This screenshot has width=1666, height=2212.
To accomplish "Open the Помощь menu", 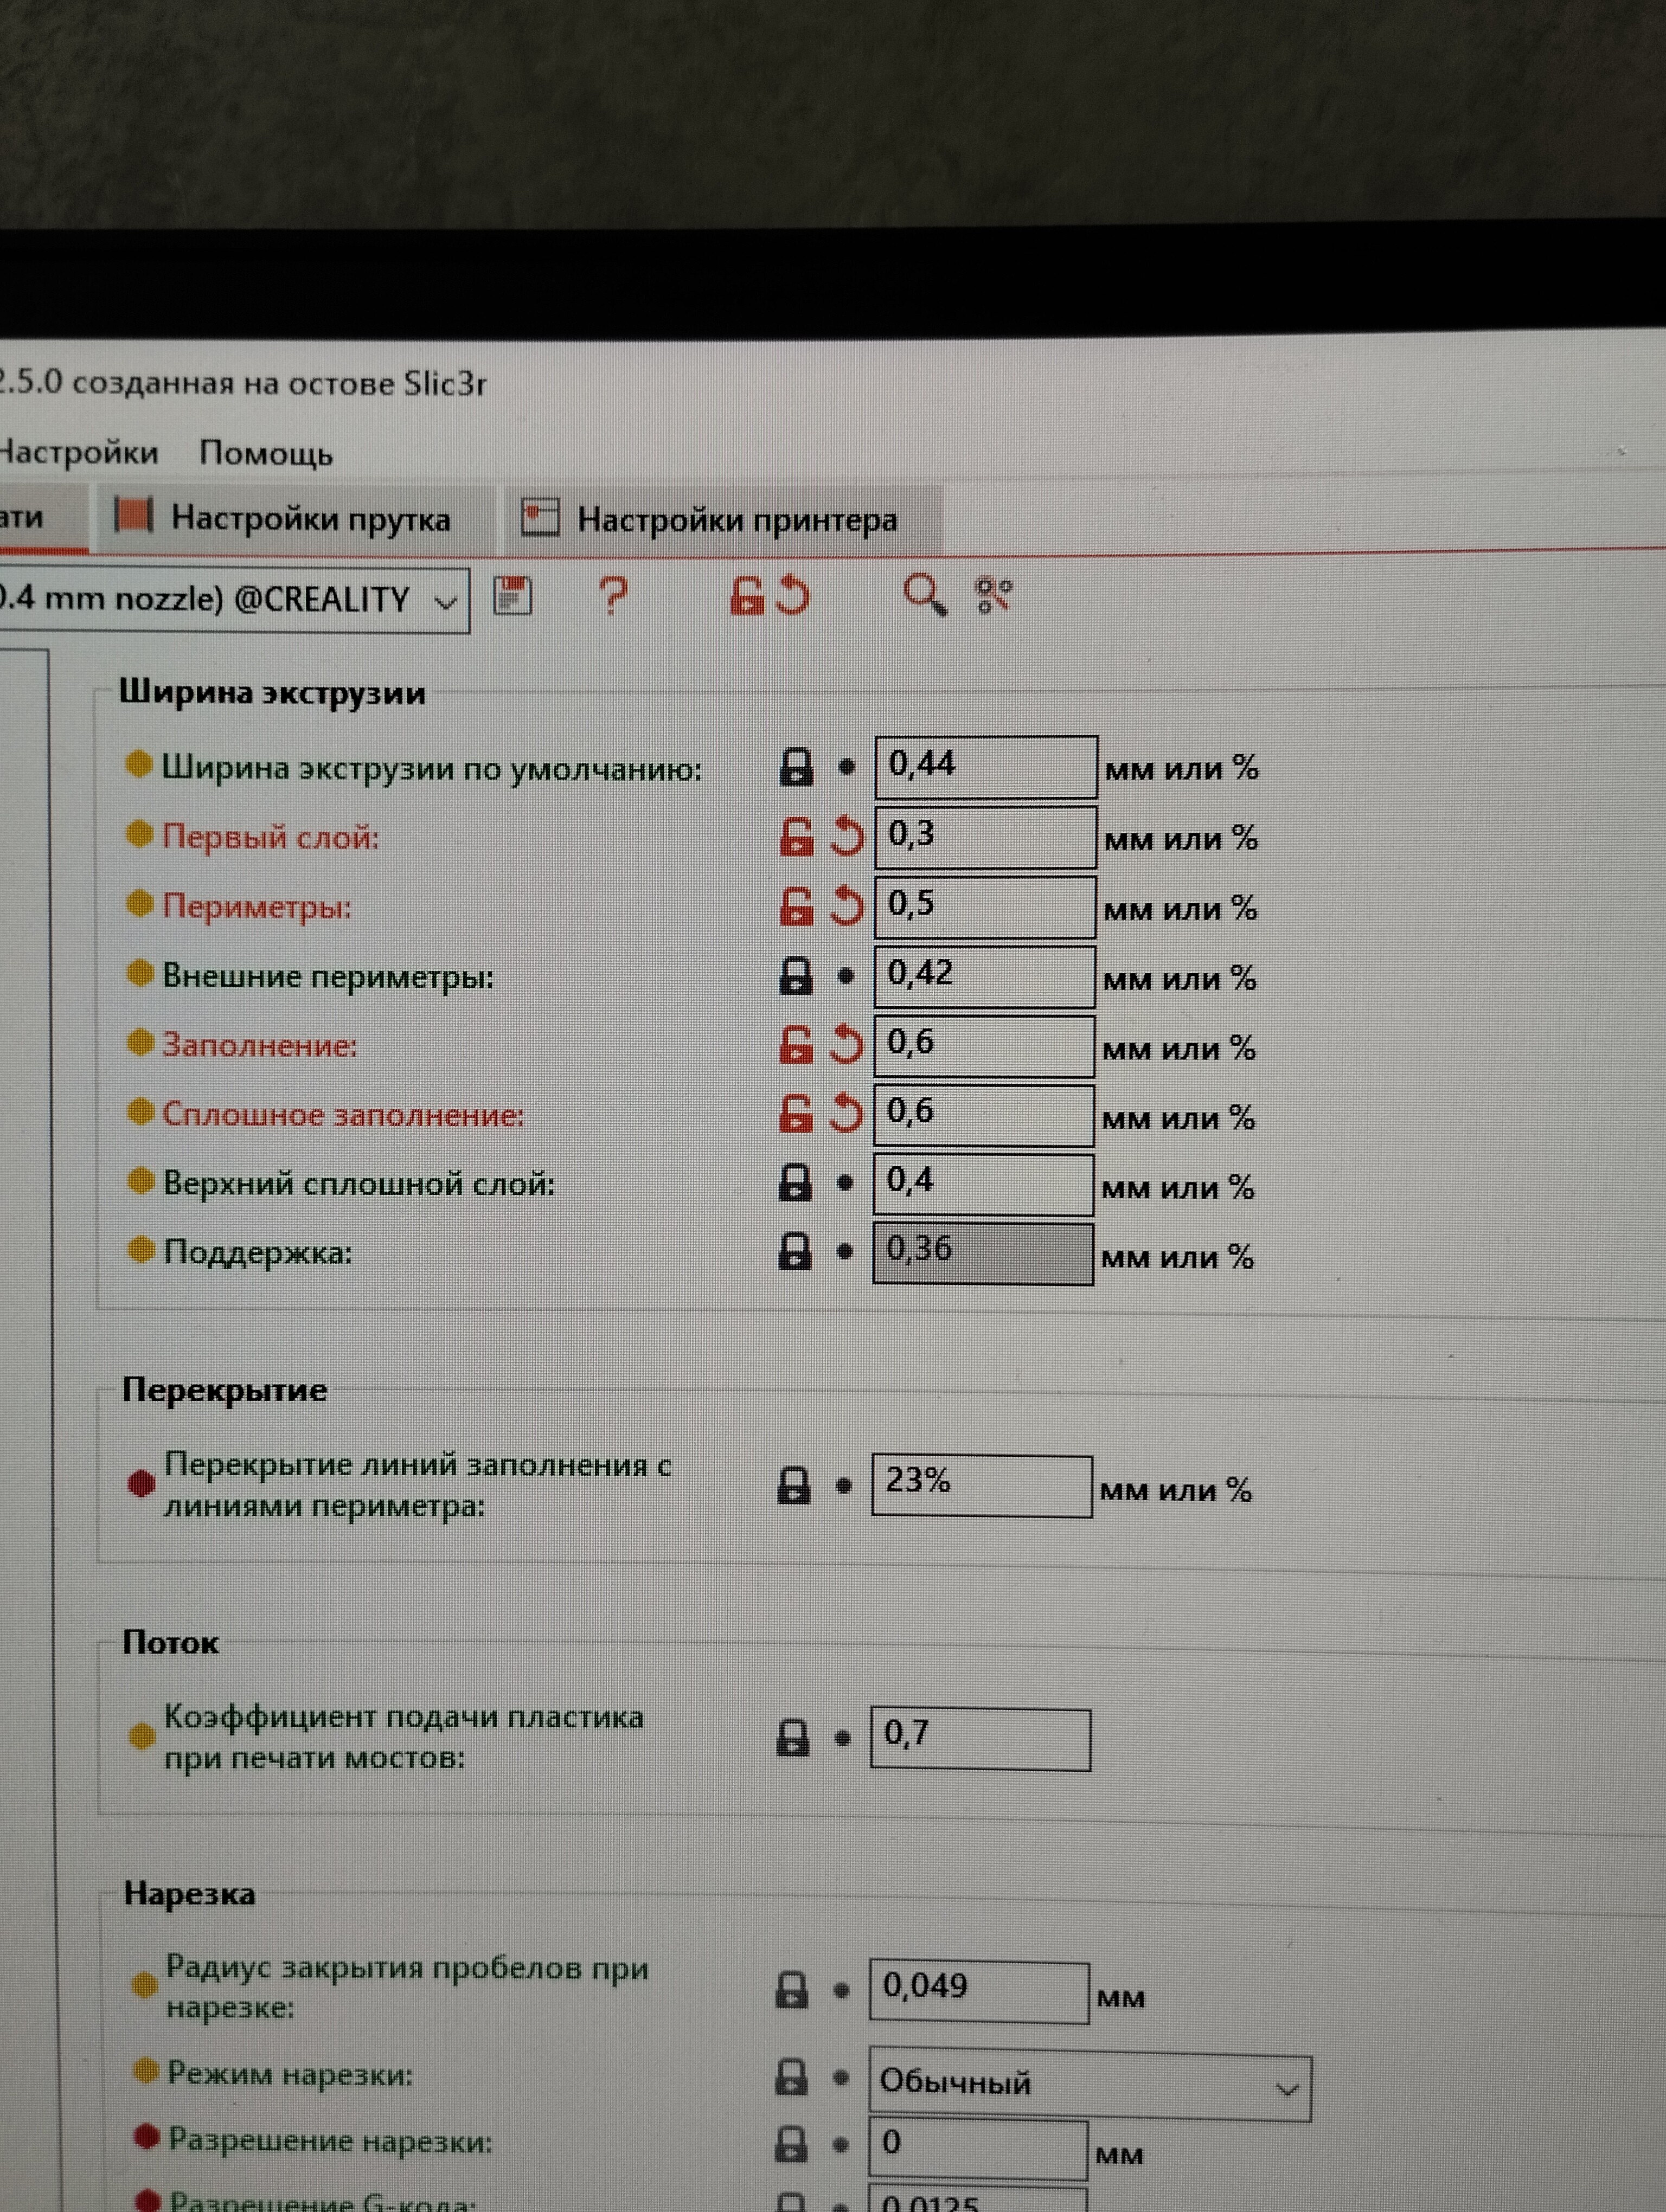I will click(265, 453).
